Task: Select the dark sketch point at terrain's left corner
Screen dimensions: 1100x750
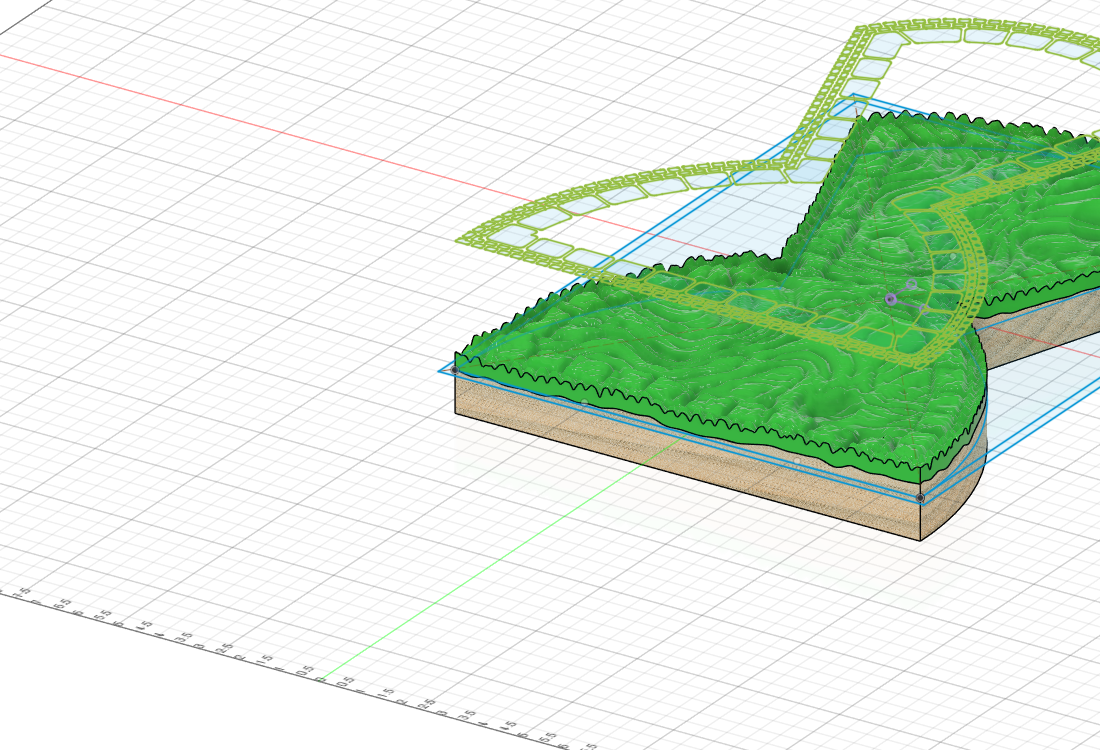Action: 455,370
